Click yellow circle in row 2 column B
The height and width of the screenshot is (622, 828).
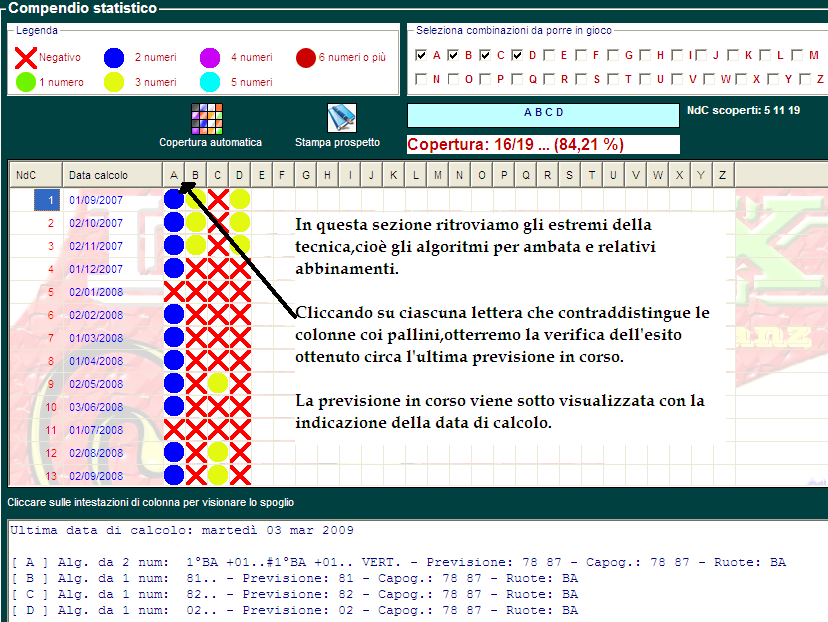196,222
